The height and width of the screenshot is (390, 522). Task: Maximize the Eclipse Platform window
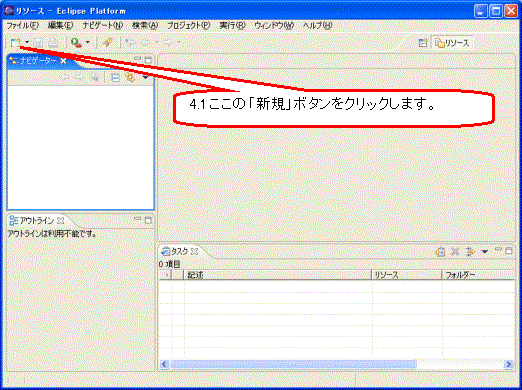tap(496, 11)
